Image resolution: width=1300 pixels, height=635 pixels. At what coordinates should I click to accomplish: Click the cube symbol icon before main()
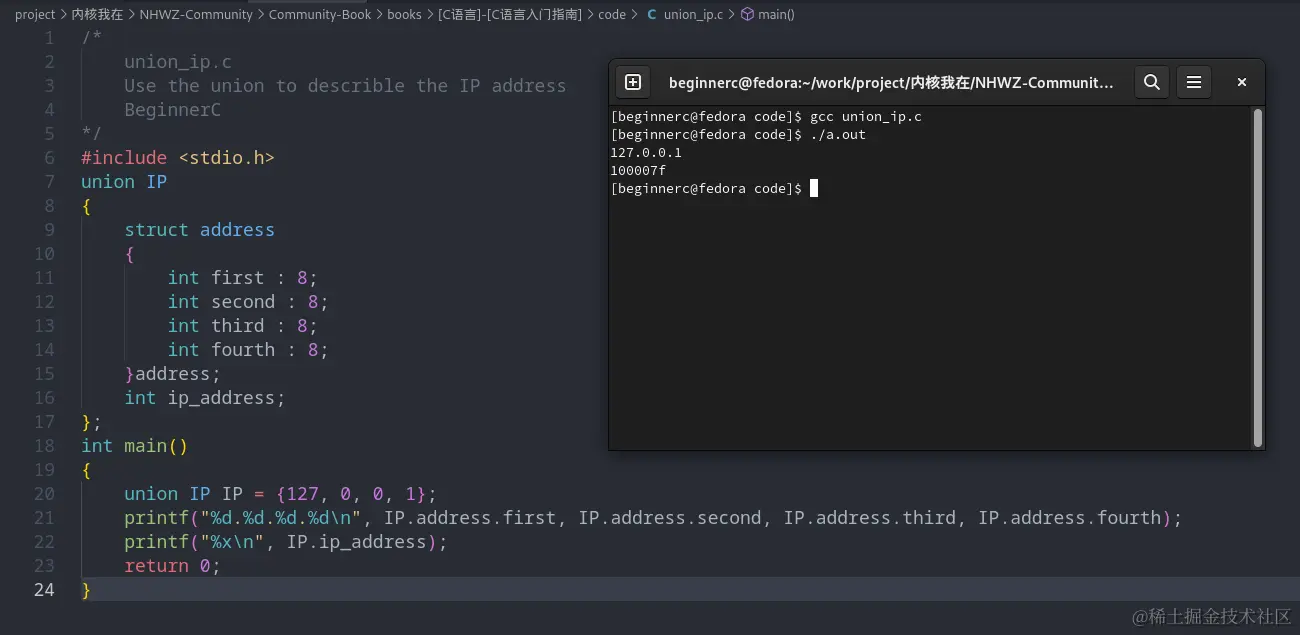pyautogui.click(x=746, y=15)
